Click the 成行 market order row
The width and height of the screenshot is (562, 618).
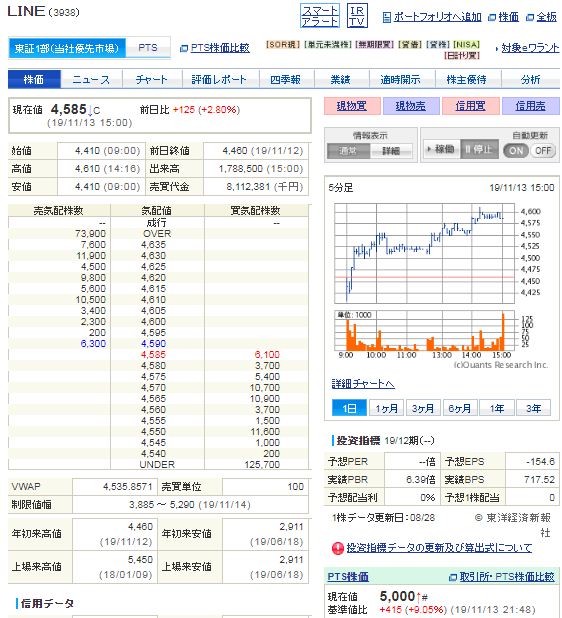pyautogui.click(x=158, y=223)
